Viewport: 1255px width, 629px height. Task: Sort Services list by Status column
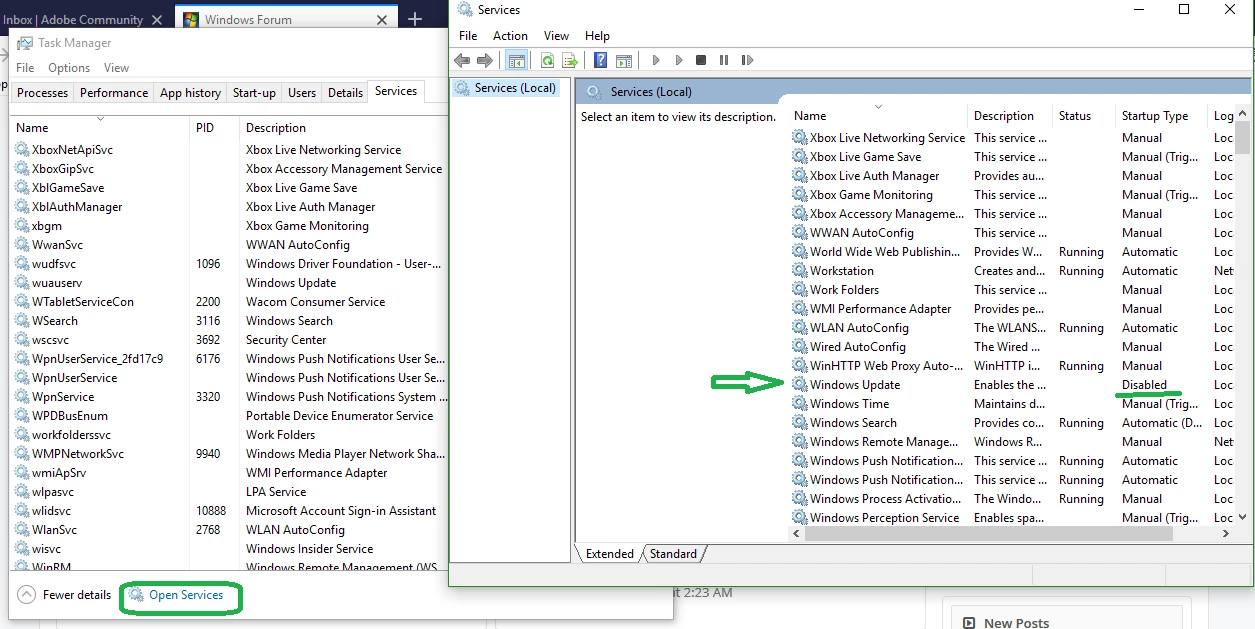[x=1084, y=116]
